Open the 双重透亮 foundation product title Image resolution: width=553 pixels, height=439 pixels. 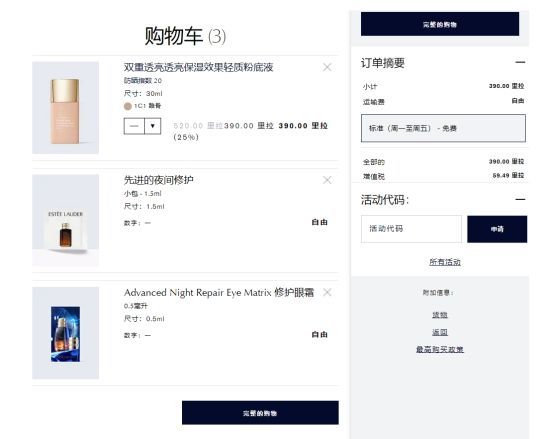199,67
